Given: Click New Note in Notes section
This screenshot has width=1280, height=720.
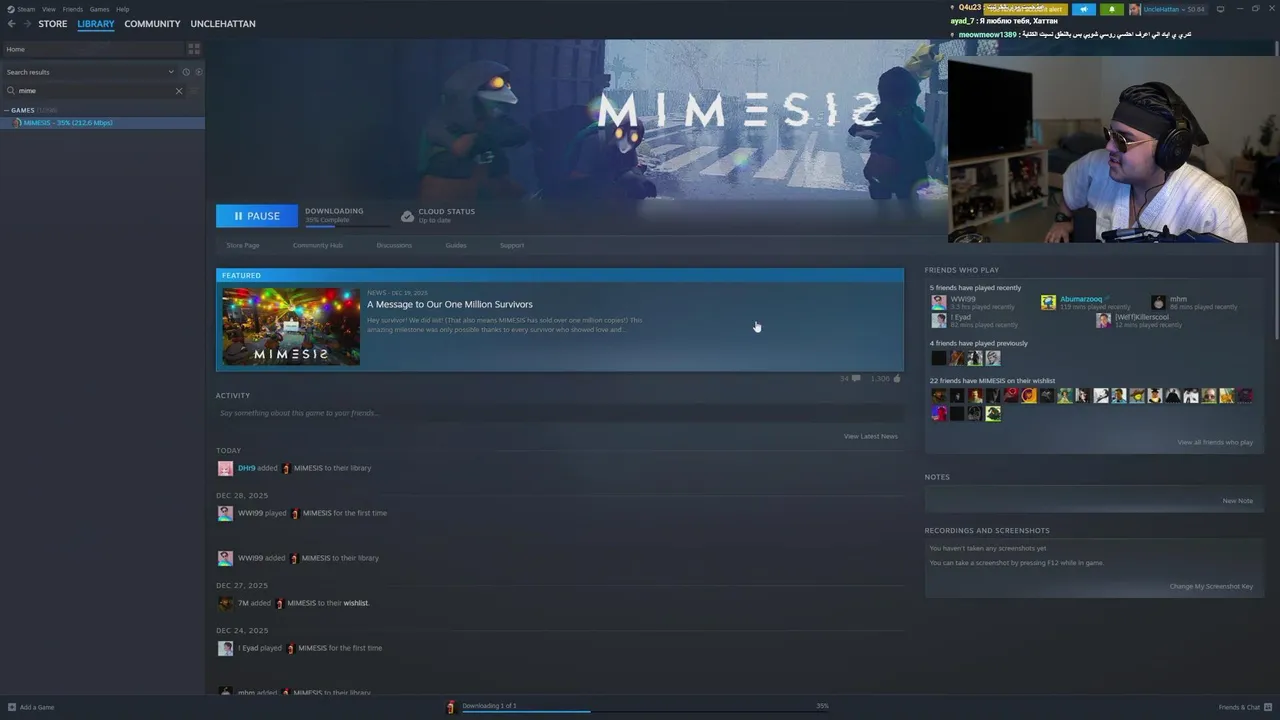Looking at the screenshot, I should coord(1238,501).
